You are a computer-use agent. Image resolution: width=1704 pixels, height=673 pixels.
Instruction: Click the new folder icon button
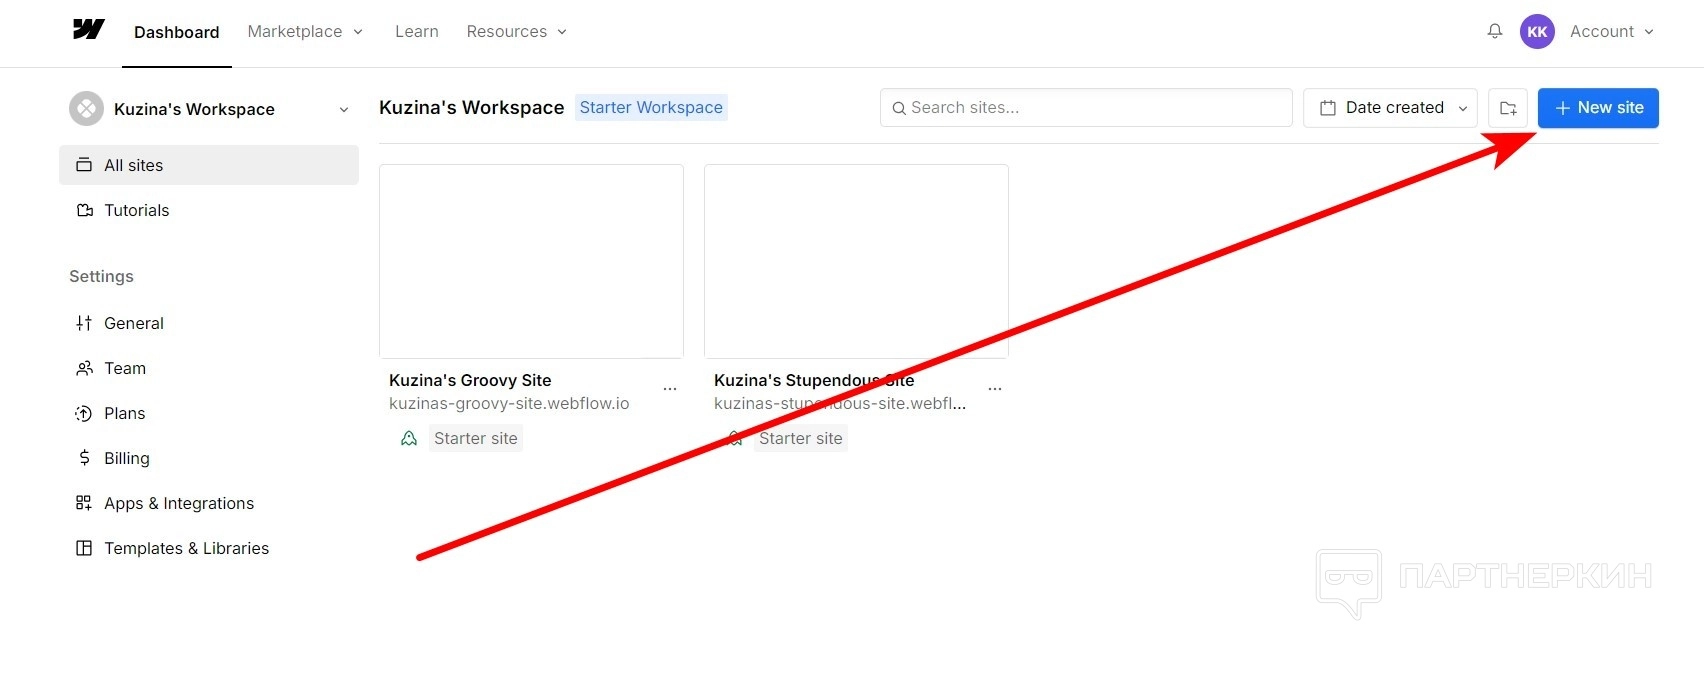point(1508,108)
